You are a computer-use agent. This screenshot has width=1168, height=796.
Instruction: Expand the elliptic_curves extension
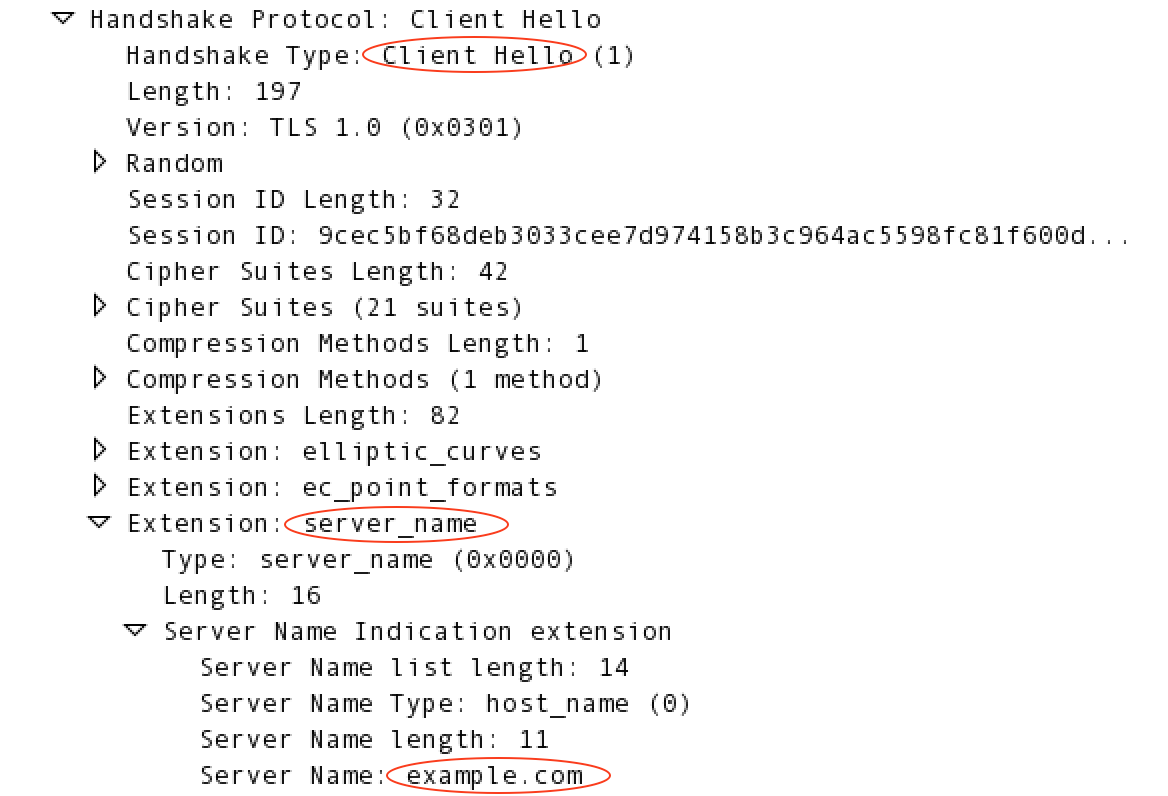pos(99,450)
